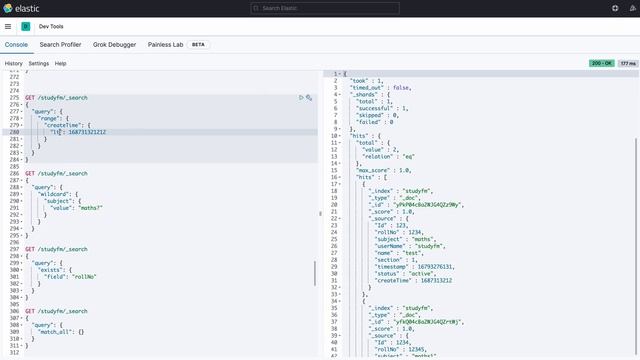This screenshot has width=640, height=360.
Task: Click the pane resize divider handle
Action: (320, 213)
